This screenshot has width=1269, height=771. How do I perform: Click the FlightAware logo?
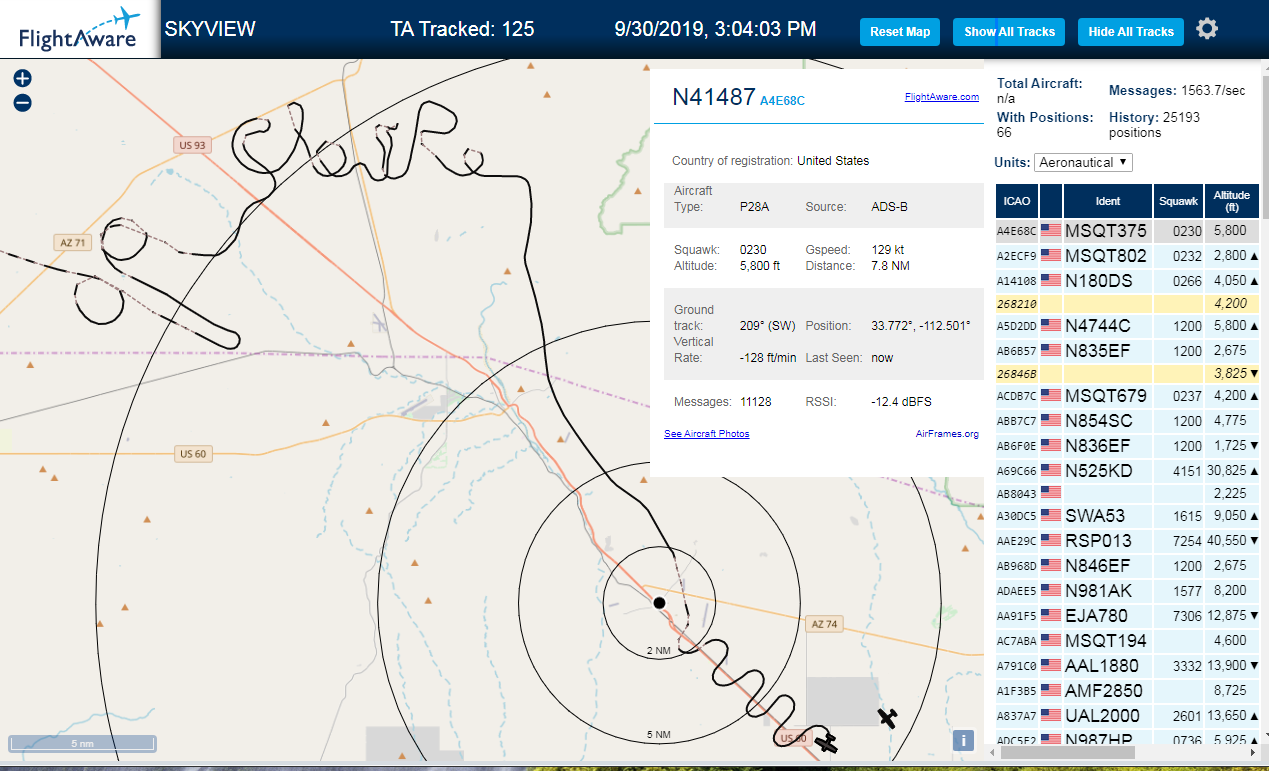pyautogui.click(x=79, y=29)
